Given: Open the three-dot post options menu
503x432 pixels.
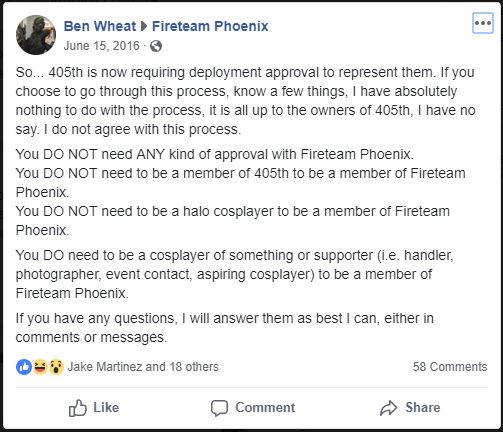Looking at the screenshot, I should (483, 23).
